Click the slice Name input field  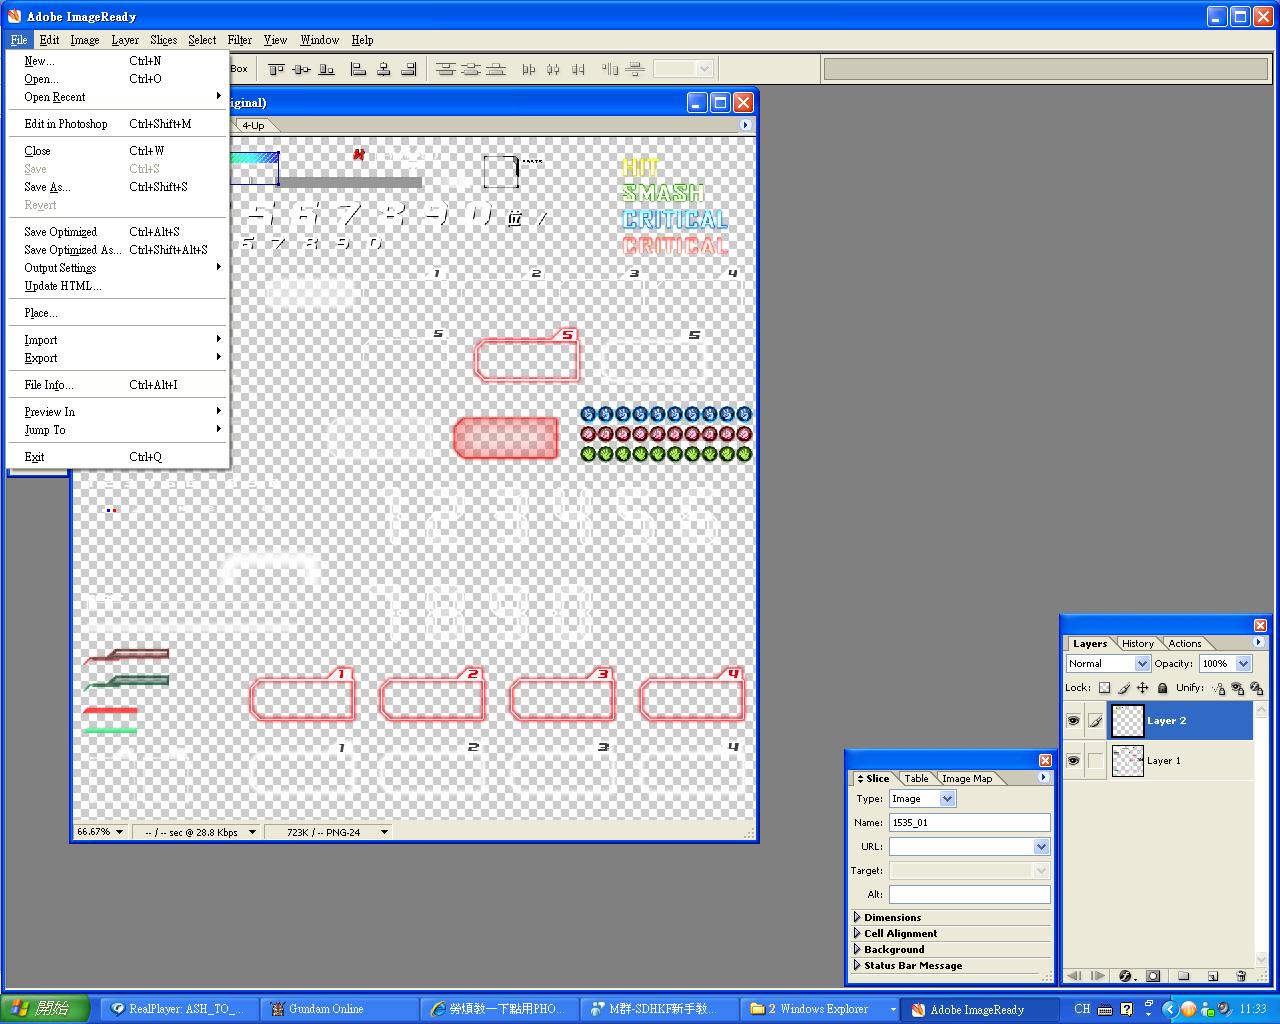point(968,823)
